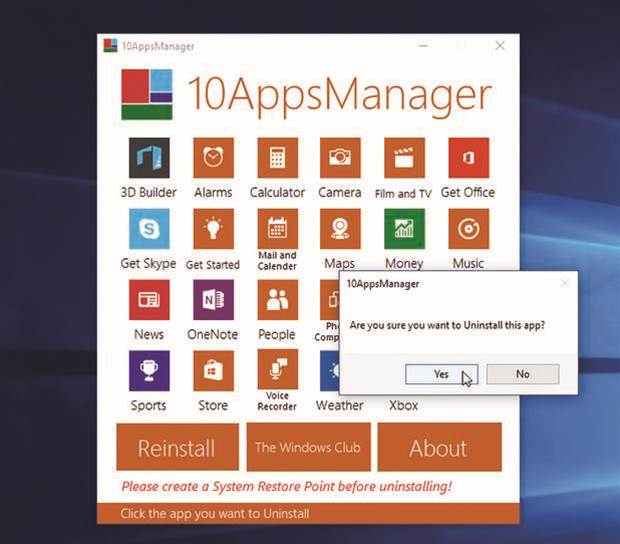Screen dimensions: 620x544
Task: Click the 'Are you sure' dialog message
Action: 447,325
